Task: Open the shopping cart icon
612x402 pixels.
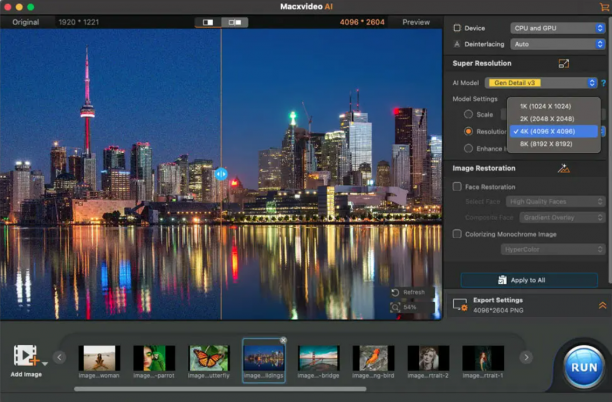Action: pyautogui.click(x=604, y=7)
